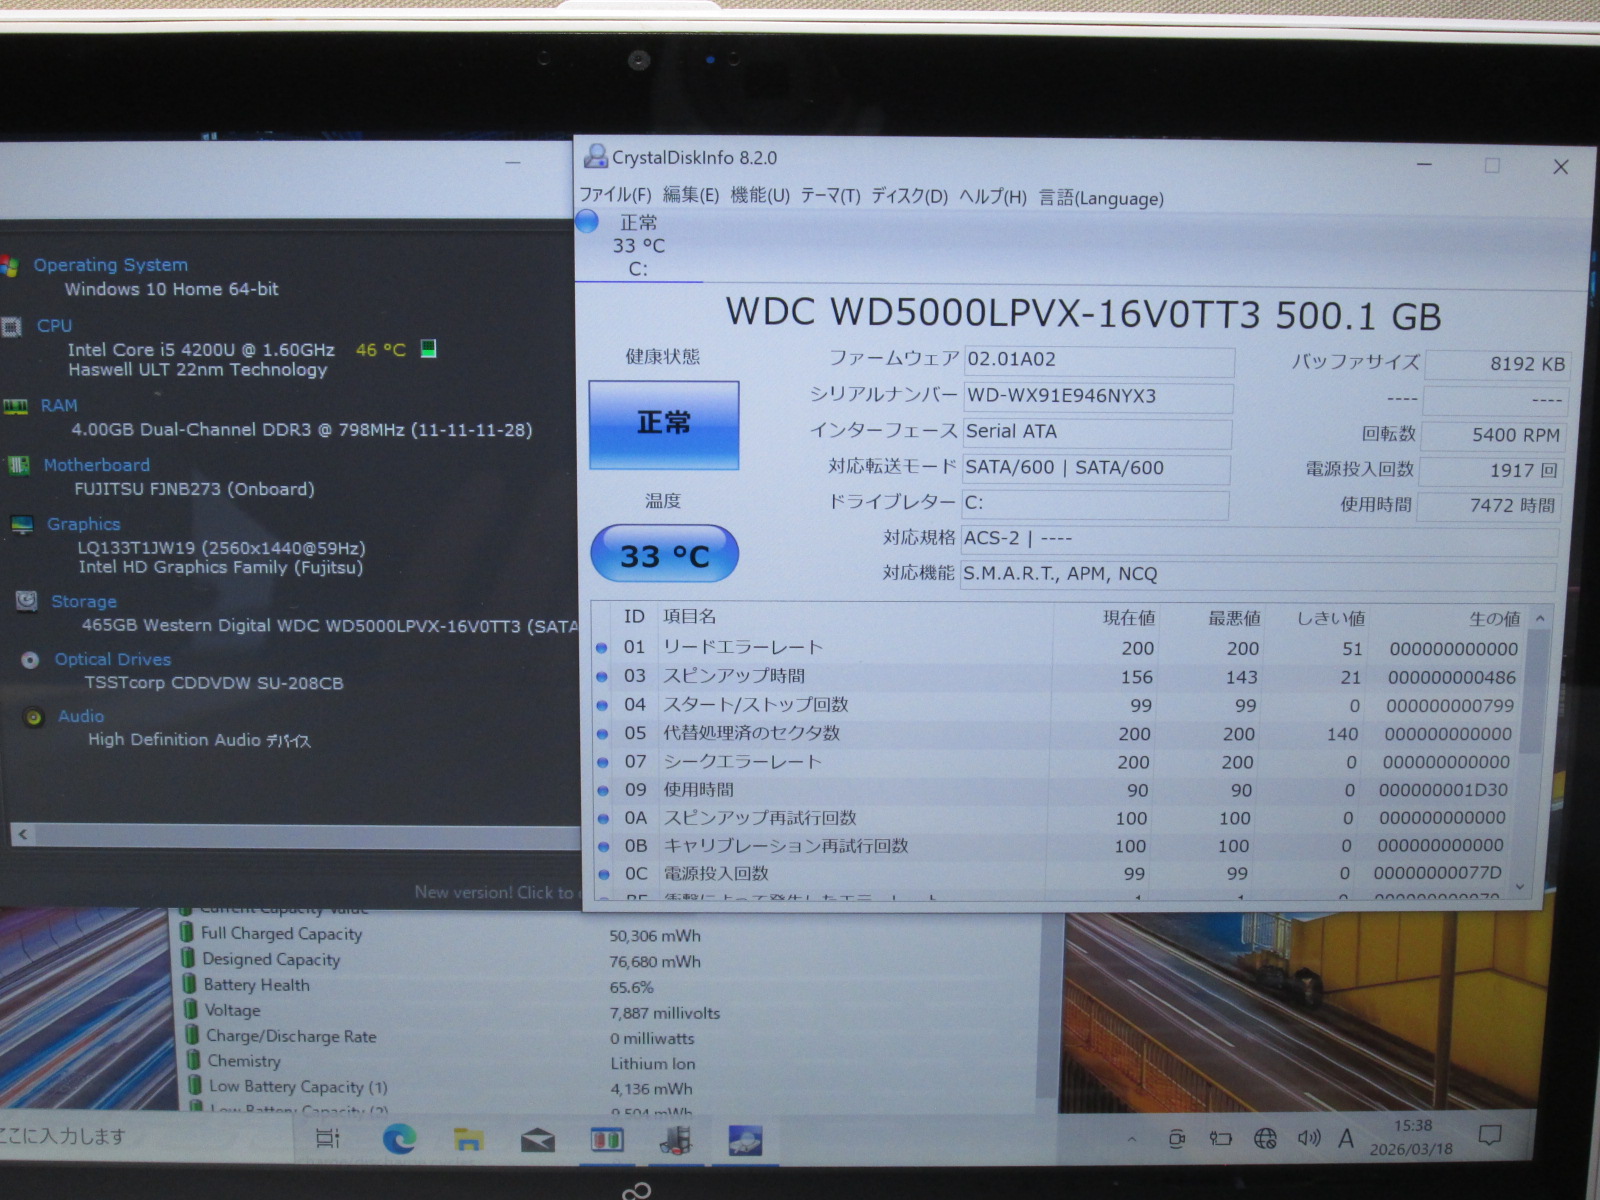The image size is (1600, 1200).
Task: Click the Task View taskbar icon
Action: (328, 1139)
